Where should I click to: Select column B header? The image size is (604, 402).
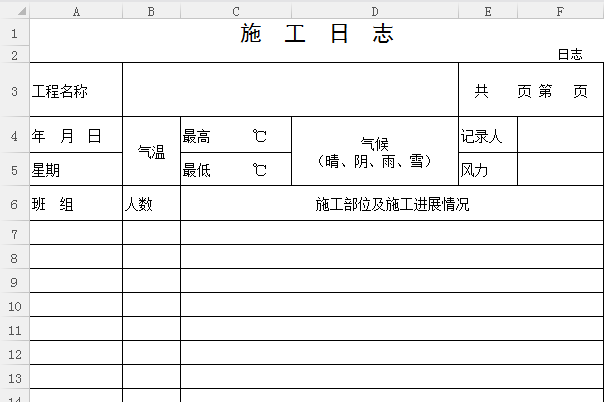151,10
